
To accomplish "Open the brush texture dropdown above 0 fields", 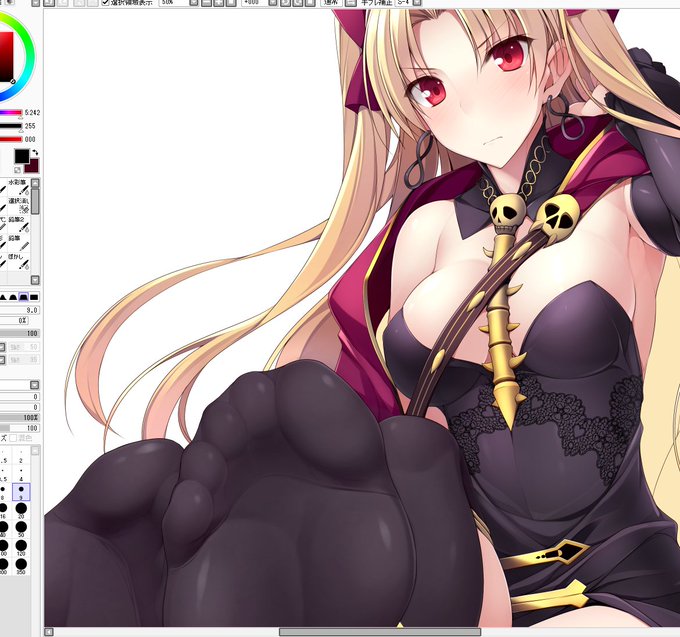I will tap(35, 385).
